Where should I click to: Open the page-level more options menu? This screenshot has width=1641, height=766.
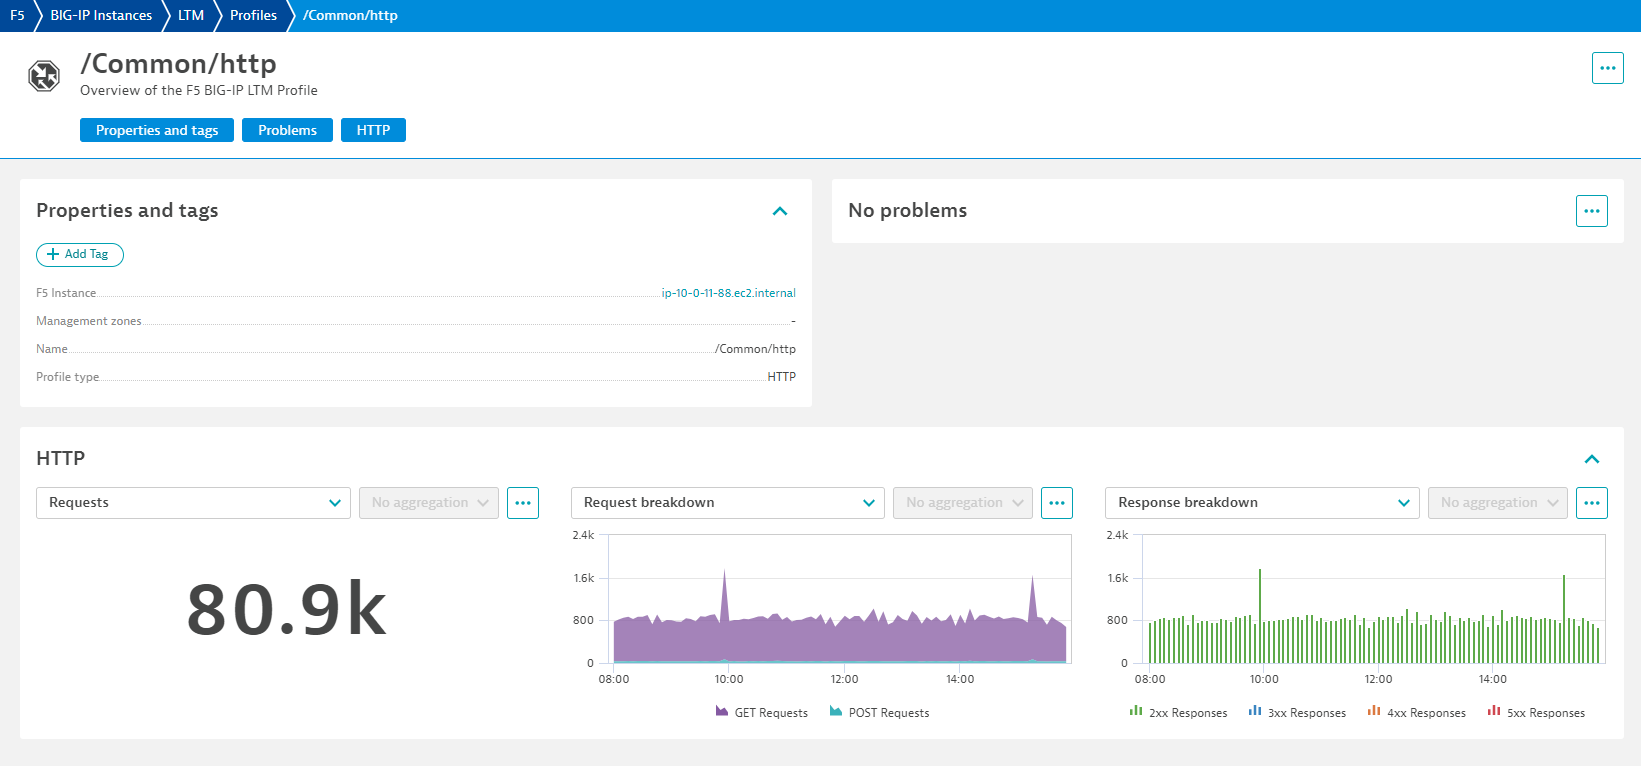tap(1607, 68)
